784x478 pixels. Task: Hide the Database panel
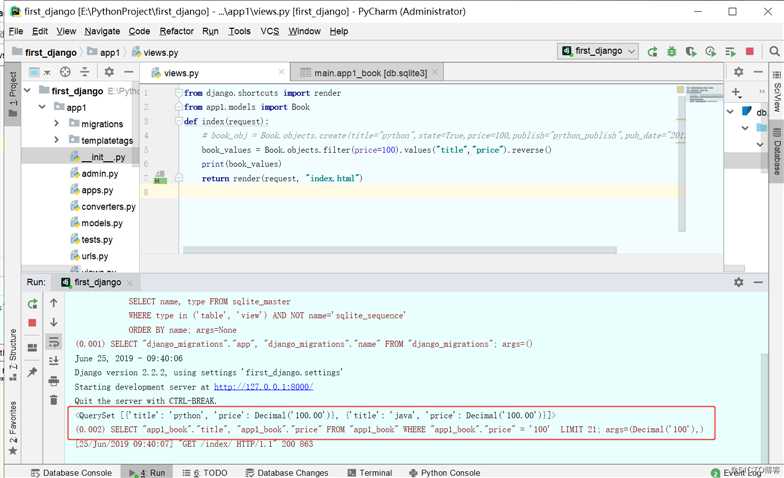click(x=758, y=72)
